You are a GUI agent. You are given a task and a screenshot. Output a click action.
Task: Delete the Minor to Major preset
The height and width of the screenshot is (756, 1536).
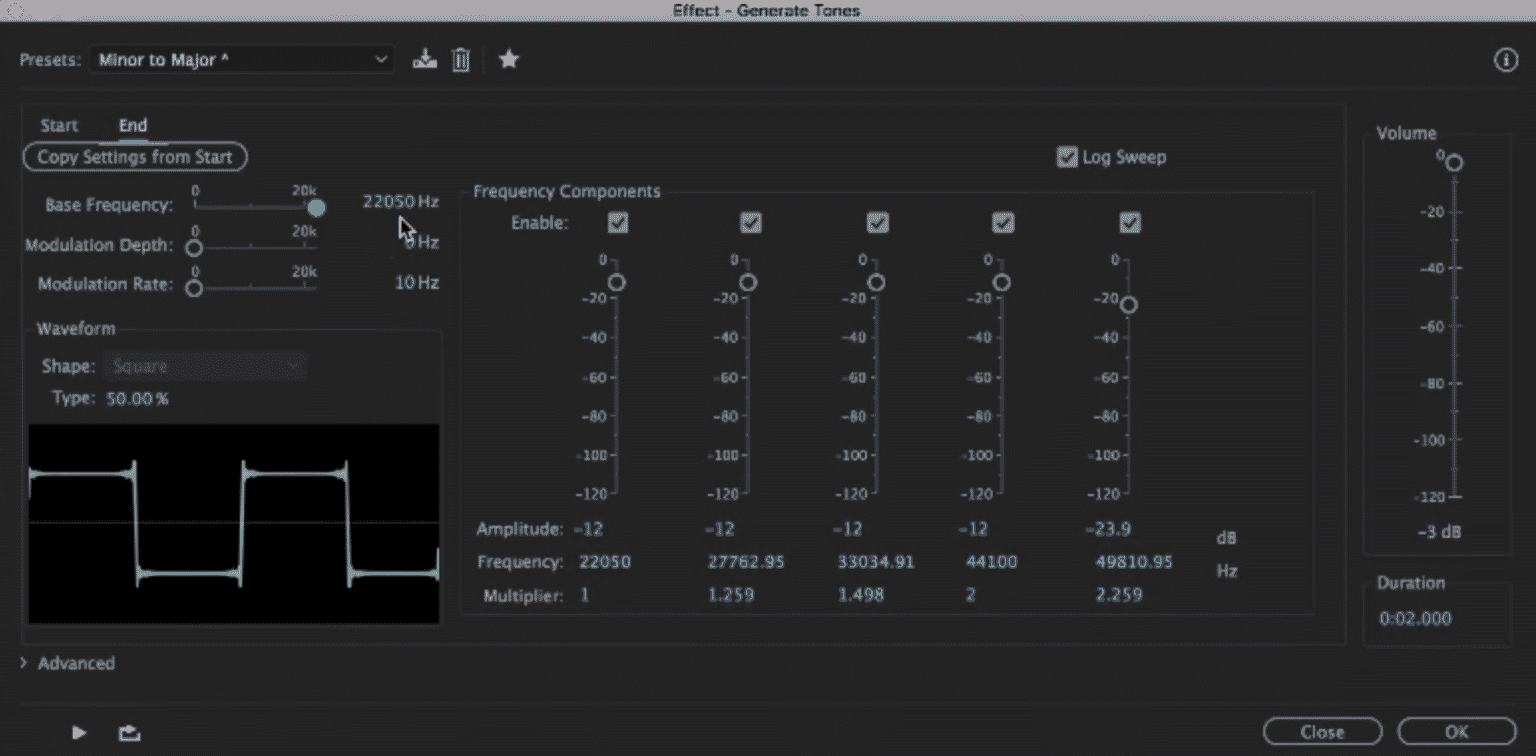(461, 59)
